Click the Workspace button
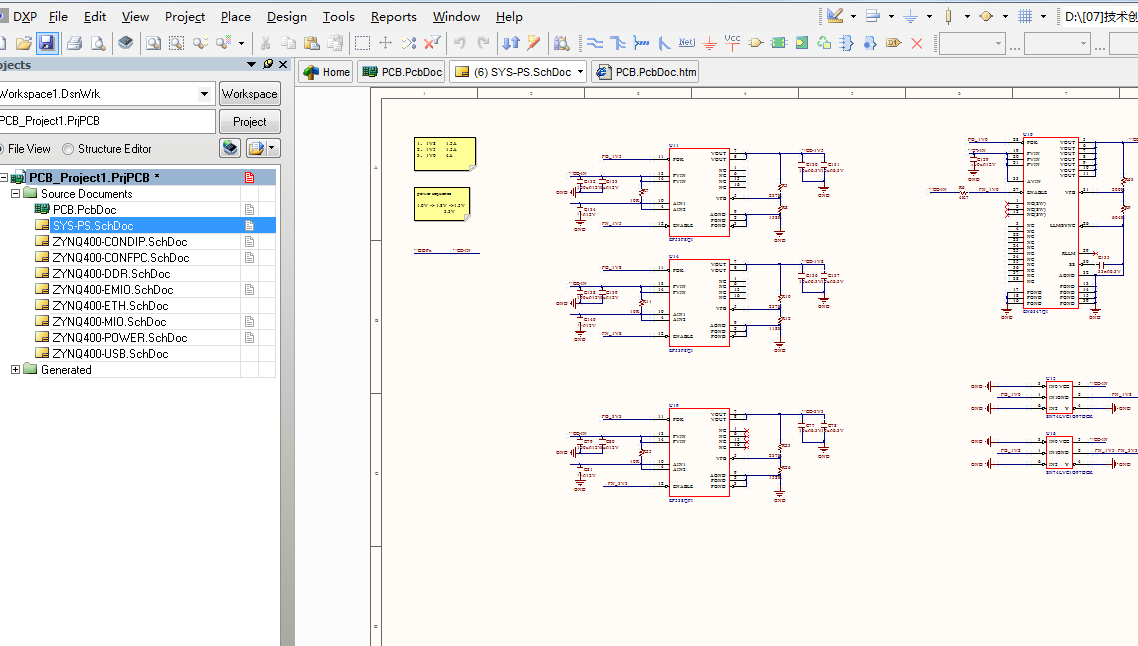This screenshot has width=1138, height=646. 250,94
